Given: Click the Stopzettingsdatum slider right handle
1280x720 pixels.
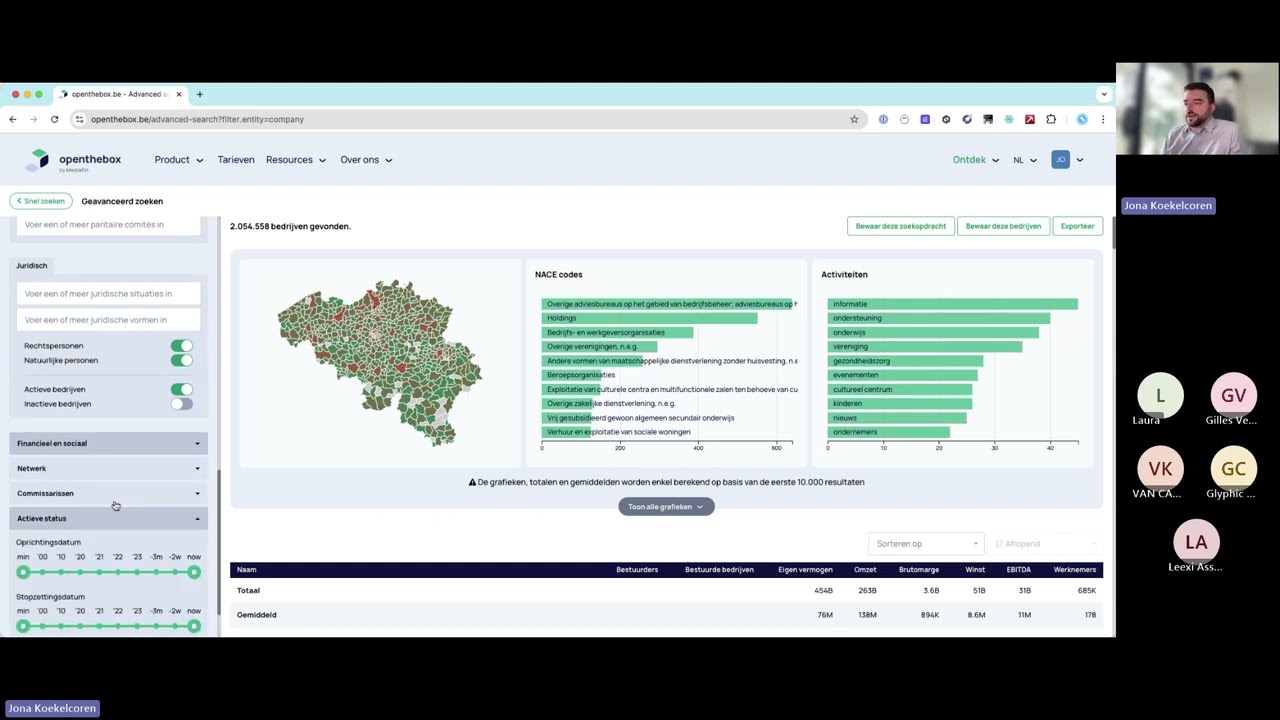Looking at the screenshot, I should point(194,626).
